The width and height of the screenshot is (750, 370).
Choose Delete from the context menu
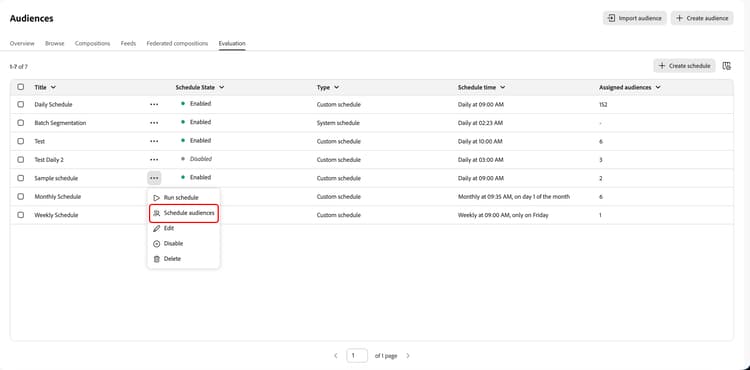[184, 259]
